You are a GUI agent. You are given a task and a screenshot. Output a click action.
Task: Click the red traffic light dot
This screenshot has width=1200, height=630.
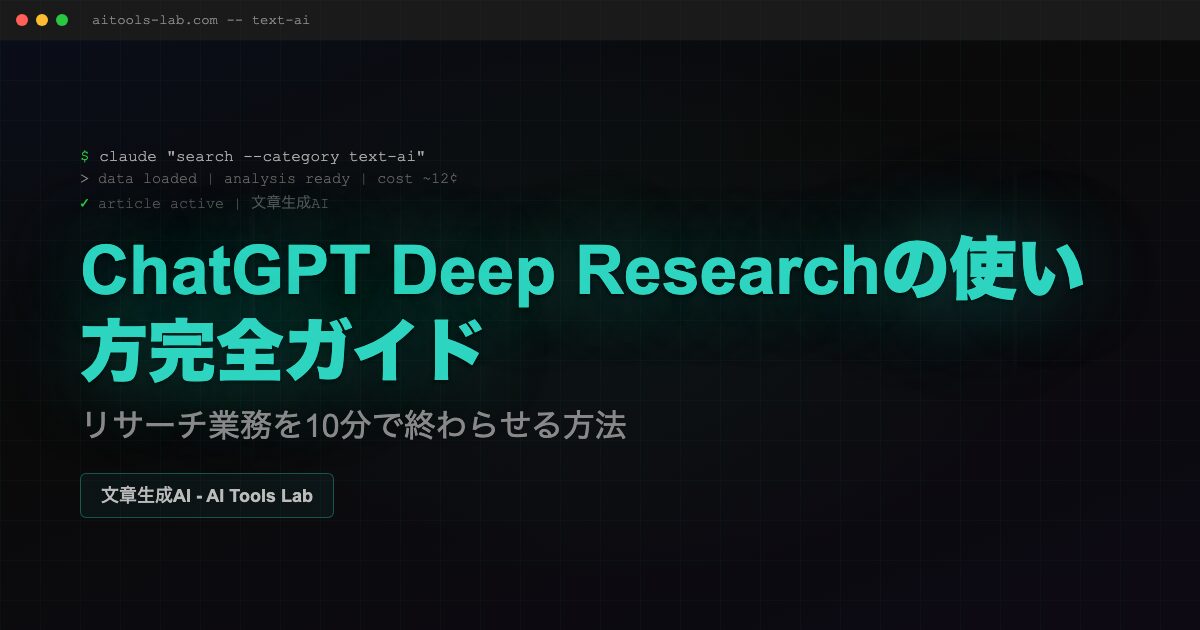pyautogui.click(x=20, y=18)
